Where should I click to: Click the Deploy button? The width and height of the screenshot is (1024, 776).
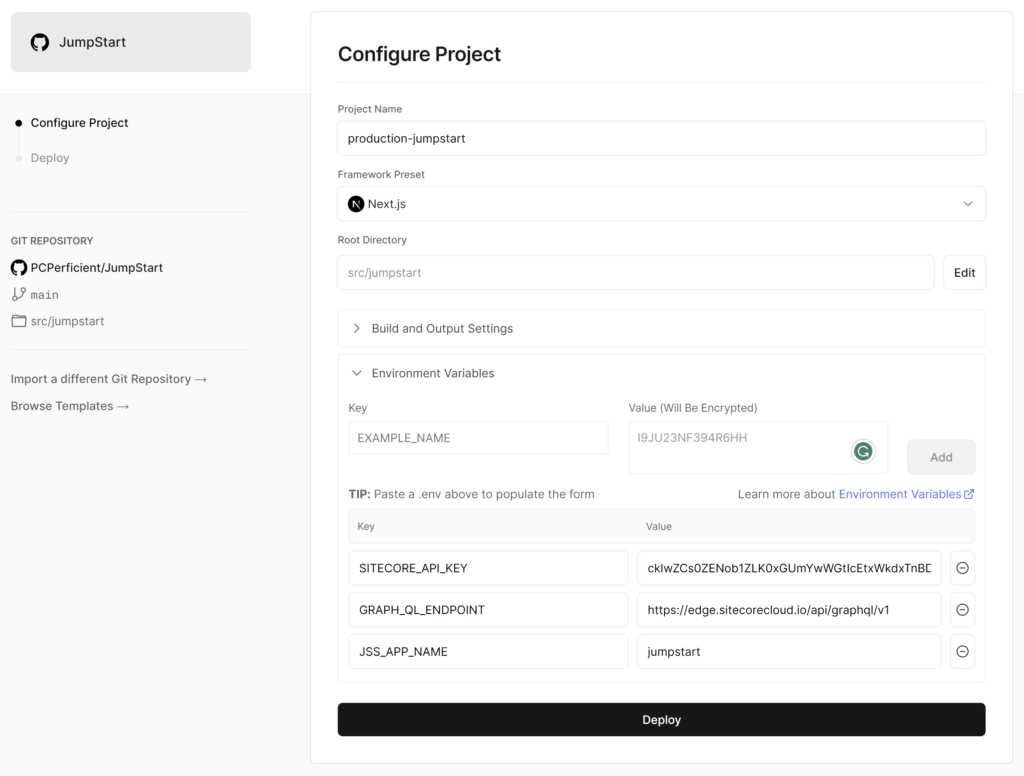click(x=661, y=719)
